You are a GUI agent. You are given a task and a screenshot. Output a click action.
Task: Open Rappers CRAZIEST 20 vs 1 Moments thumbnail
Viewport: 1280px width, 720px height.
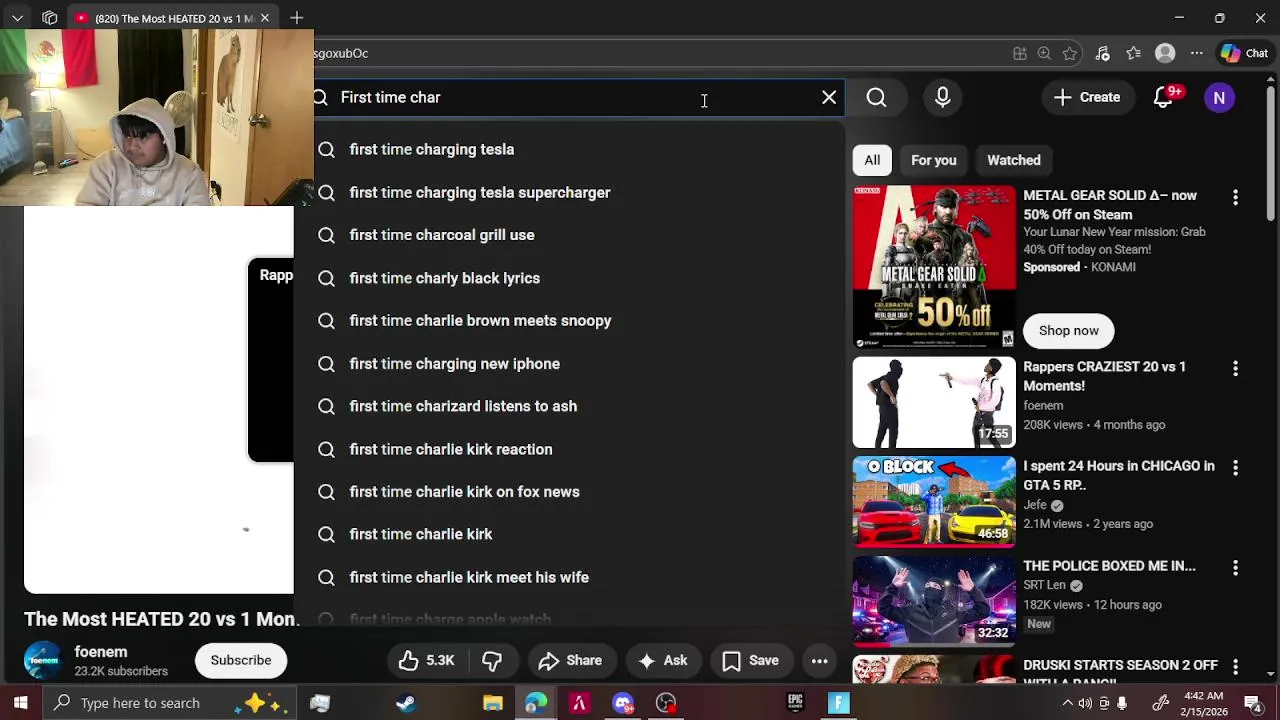934,402
